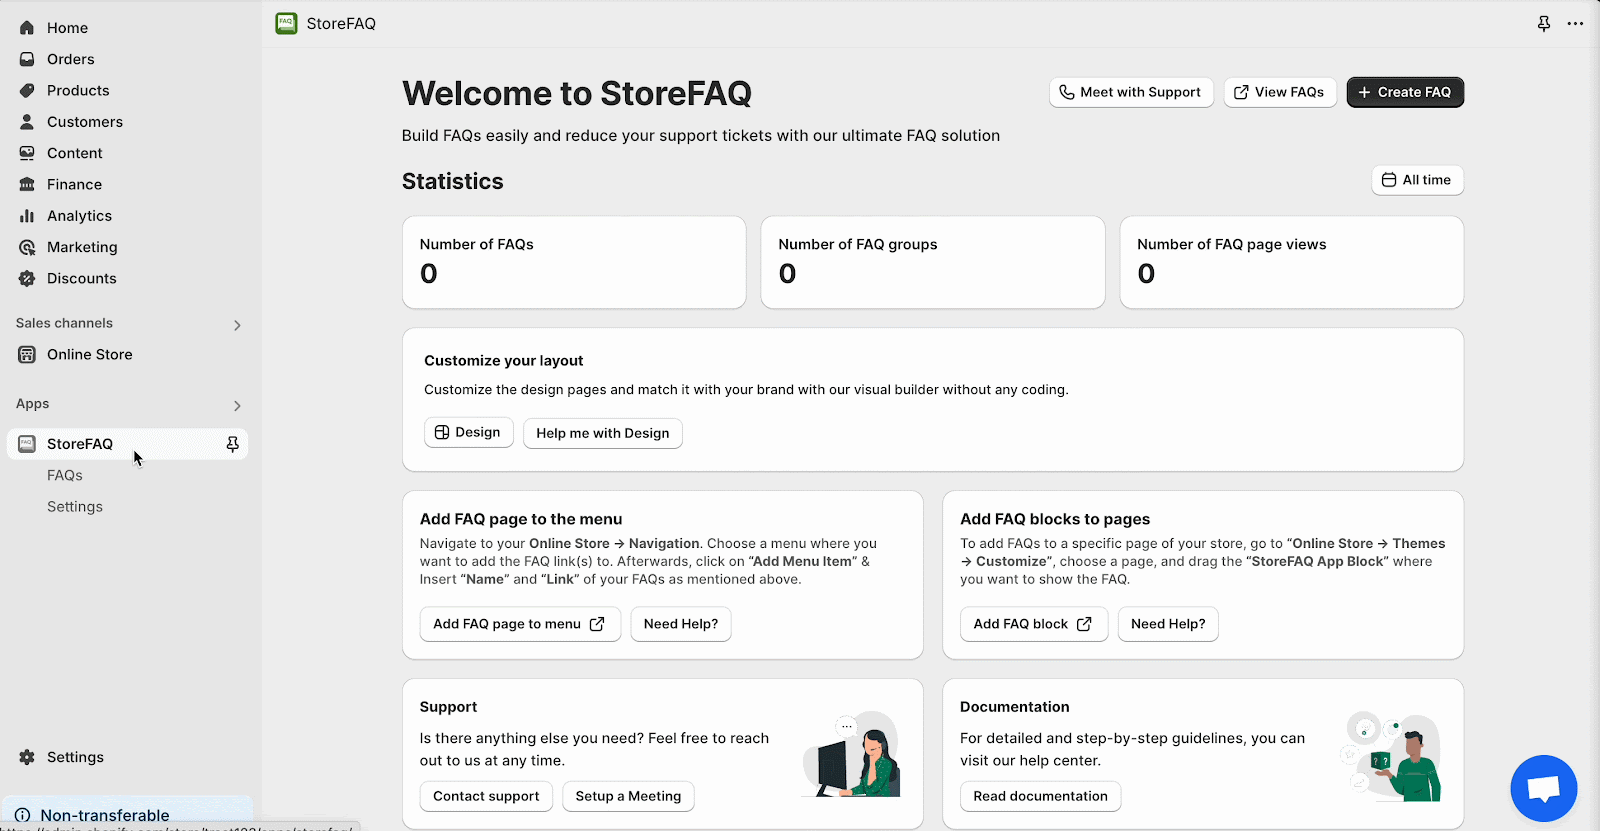
Task: Unpin StoreFAQ using sidebar pin icon
Action: pyautogui.click(x=232, y=444)
